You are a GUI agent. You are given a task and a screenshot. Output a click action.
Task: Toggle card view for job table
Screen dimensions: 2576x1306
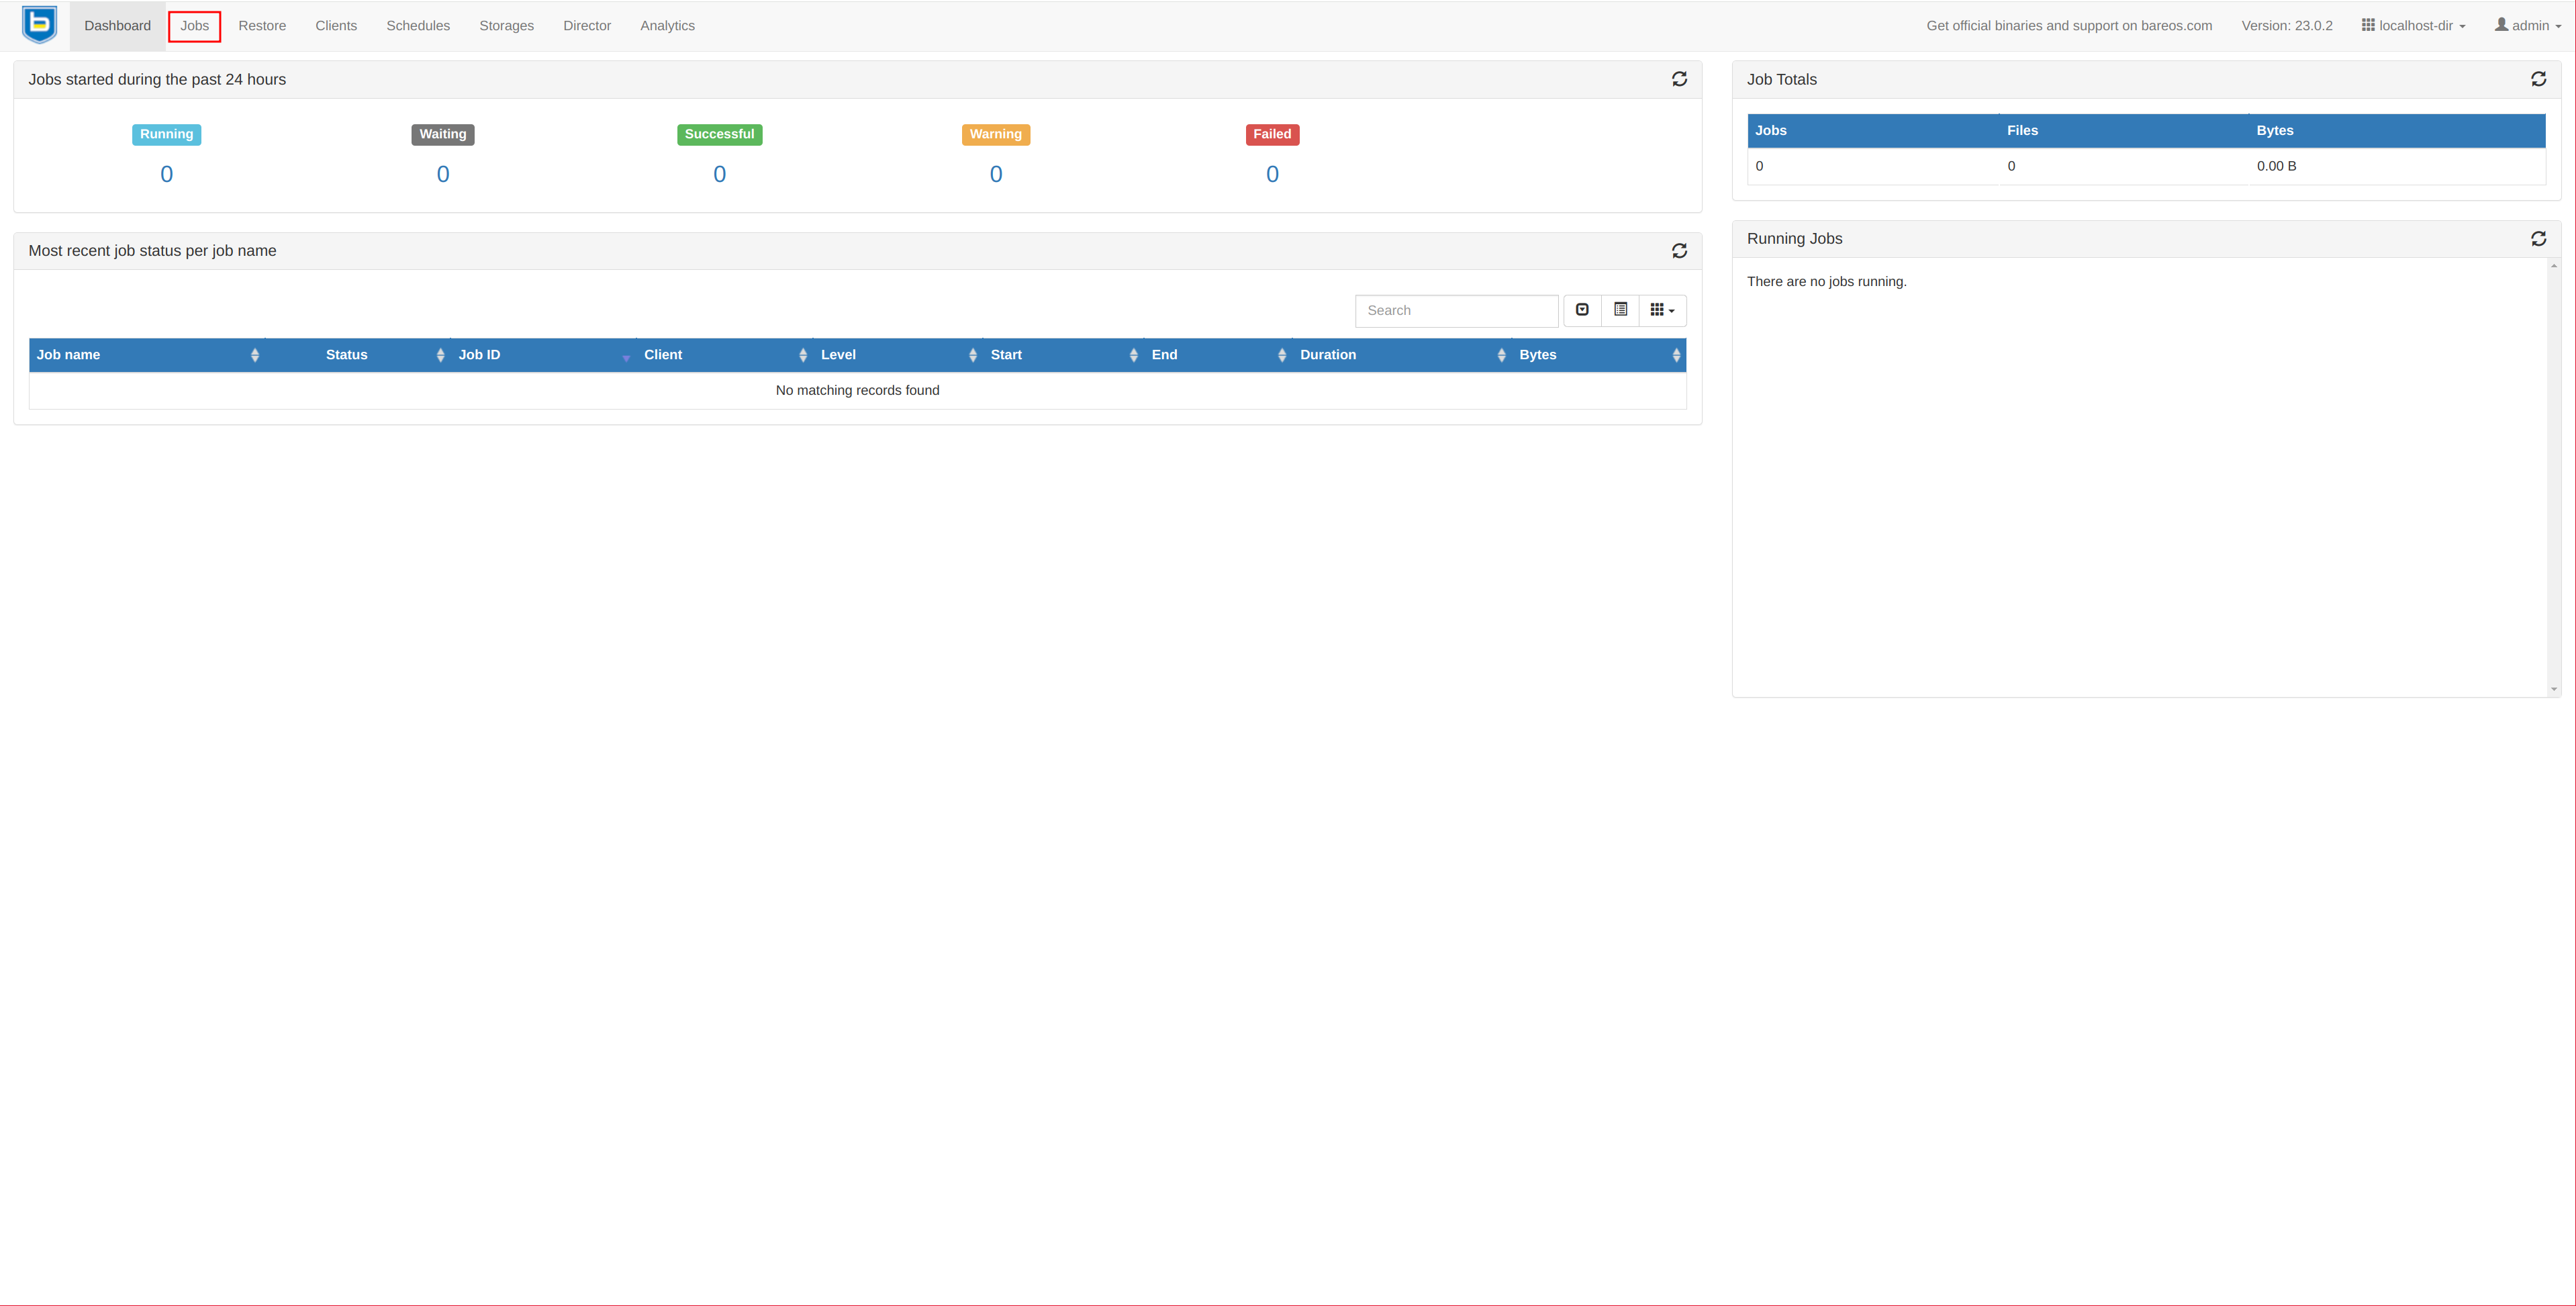1620,310
